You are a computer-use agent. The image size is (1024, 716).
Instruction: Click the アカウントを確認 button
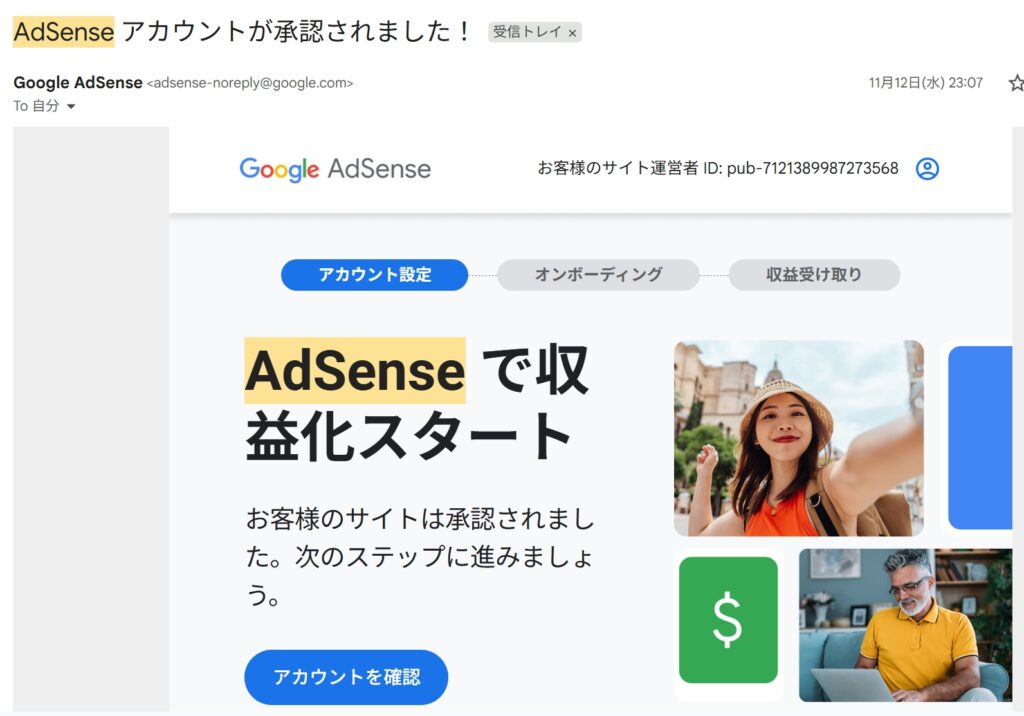point(346,677)
